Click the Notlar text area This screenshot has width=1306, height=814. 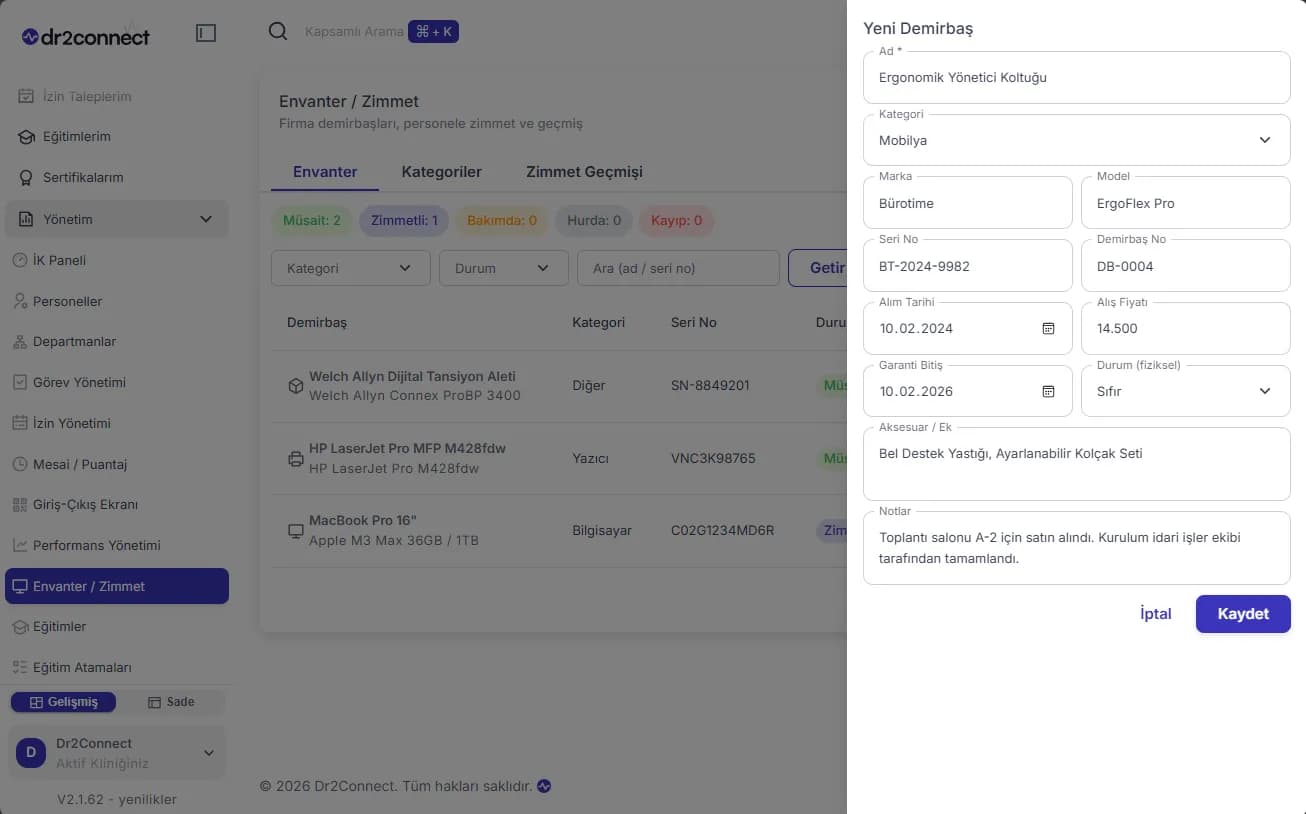point(1077,548)
